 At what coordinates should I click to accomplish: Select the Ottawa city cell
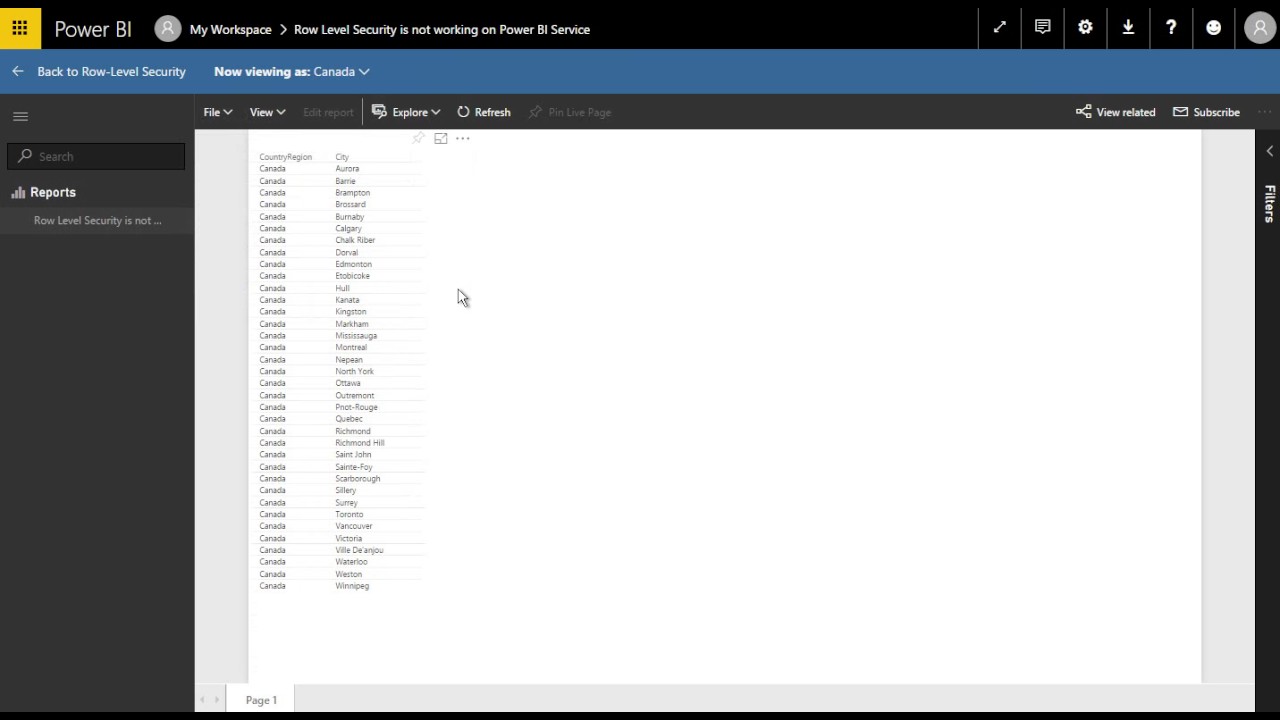pos(348,383)
